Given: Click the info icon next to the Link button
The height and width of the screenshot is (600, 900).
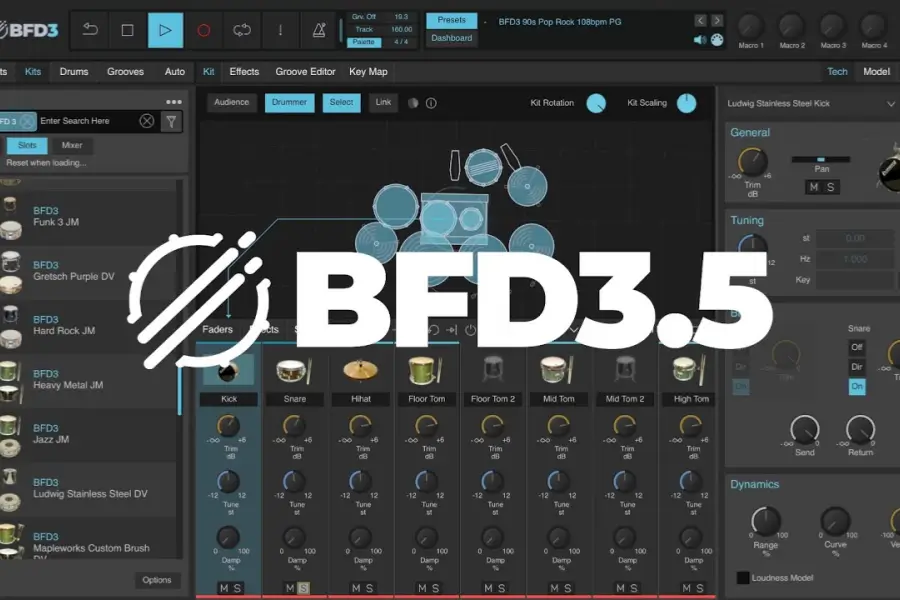Looking at the screenshot, I should [431, 102].
